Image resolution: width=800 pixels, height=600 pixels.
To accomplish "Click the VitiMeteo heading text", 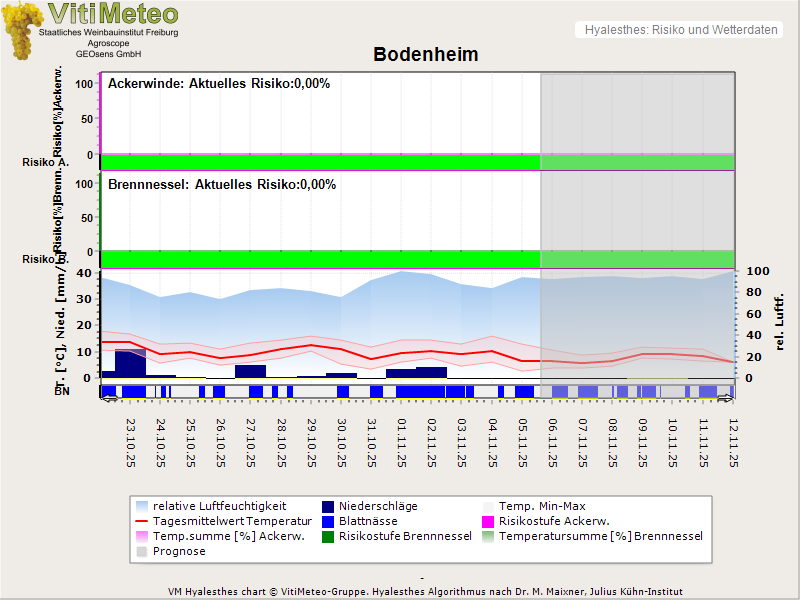I will pyautogui.click(x=113, y=14).
